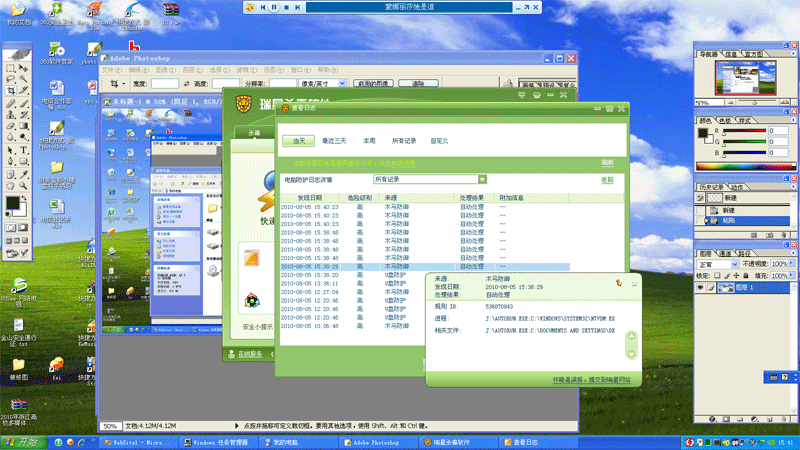Select the Blur tool

10,138
